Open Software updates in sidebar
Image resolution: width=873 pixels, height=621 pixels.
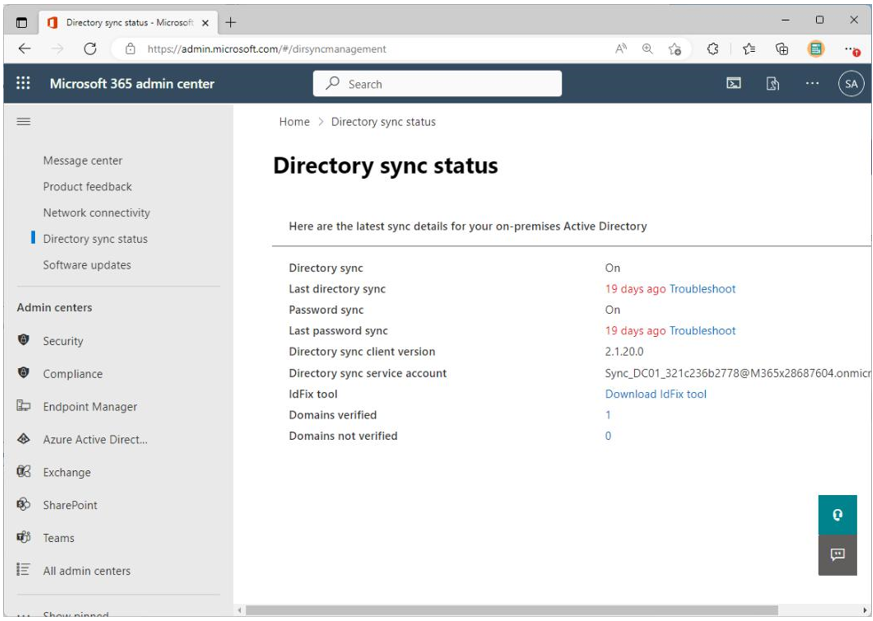87,265
